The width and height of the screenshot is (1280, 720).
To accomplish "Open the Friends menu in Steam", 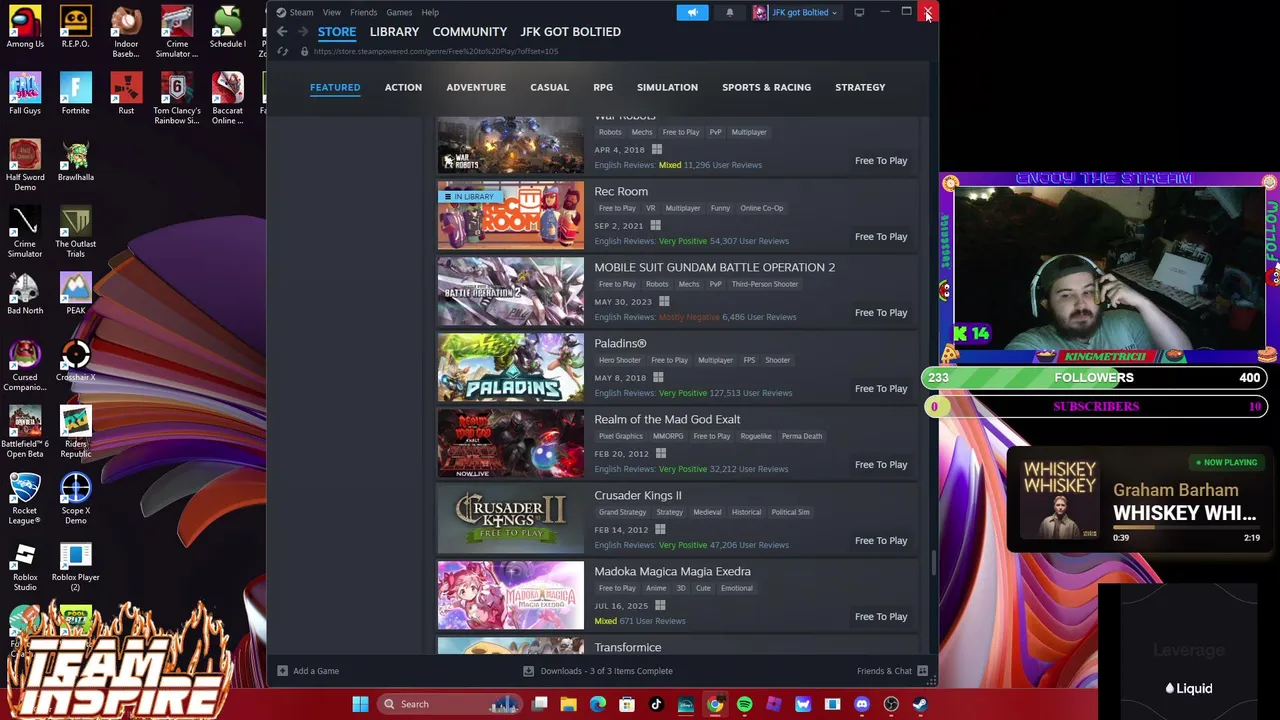I will click(363, 12).
